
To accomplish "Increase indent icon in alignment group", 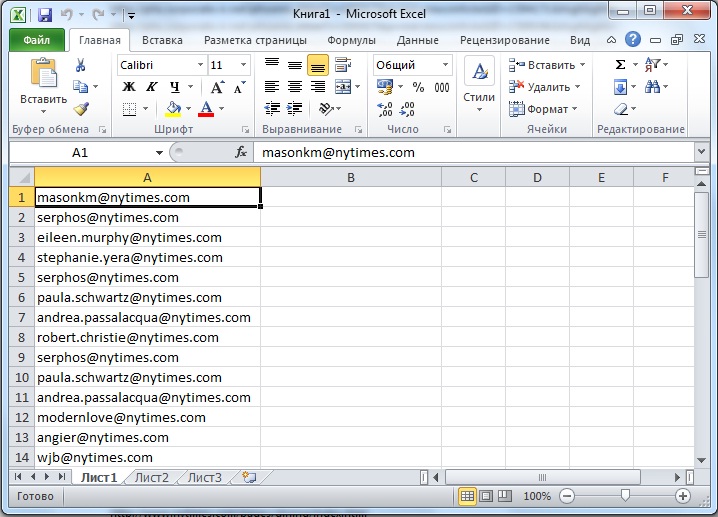I will click(x=294, y=109).
